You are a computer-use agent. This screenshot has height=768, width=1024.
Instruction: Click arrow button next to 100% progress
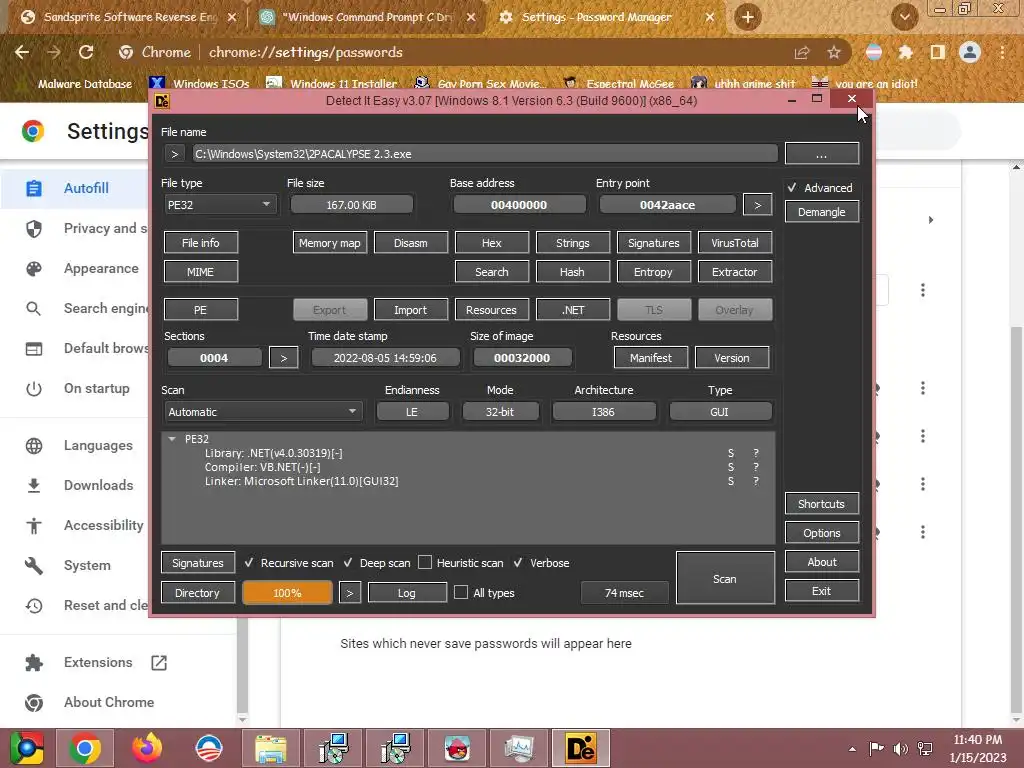tap(350, 593)
